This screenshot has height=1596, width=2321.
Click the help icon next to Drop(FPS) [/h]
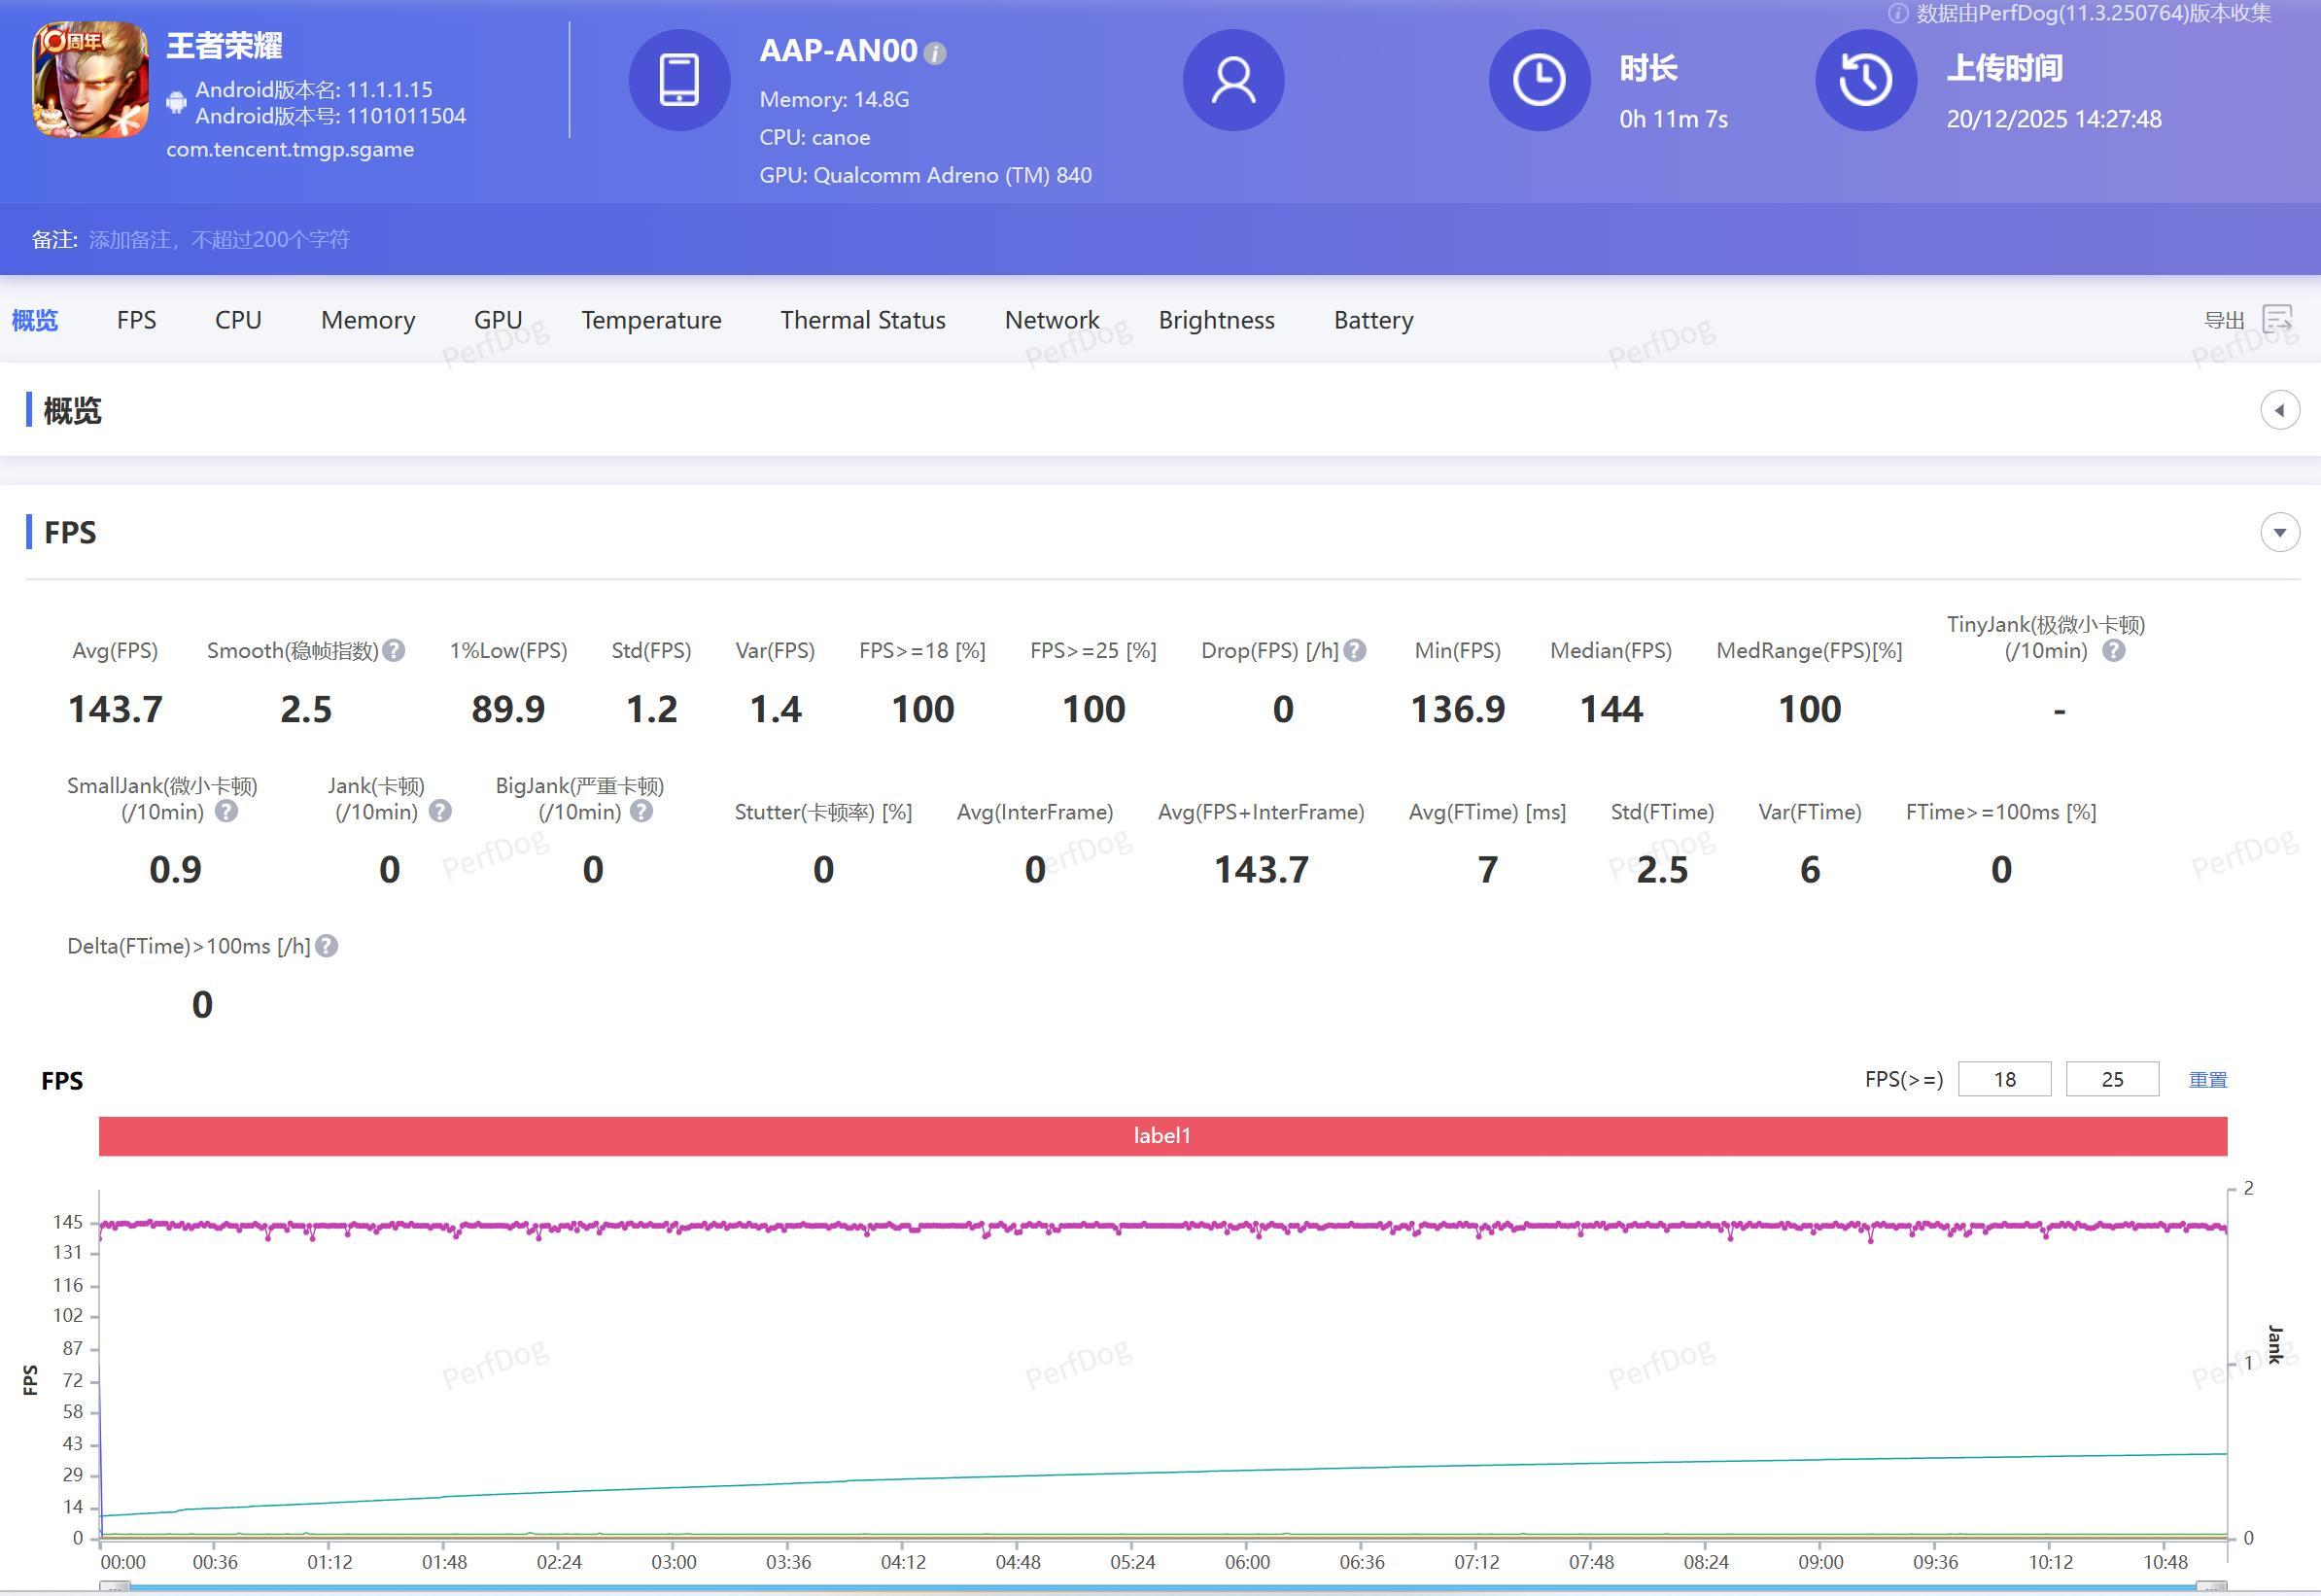click(1355, 651)
